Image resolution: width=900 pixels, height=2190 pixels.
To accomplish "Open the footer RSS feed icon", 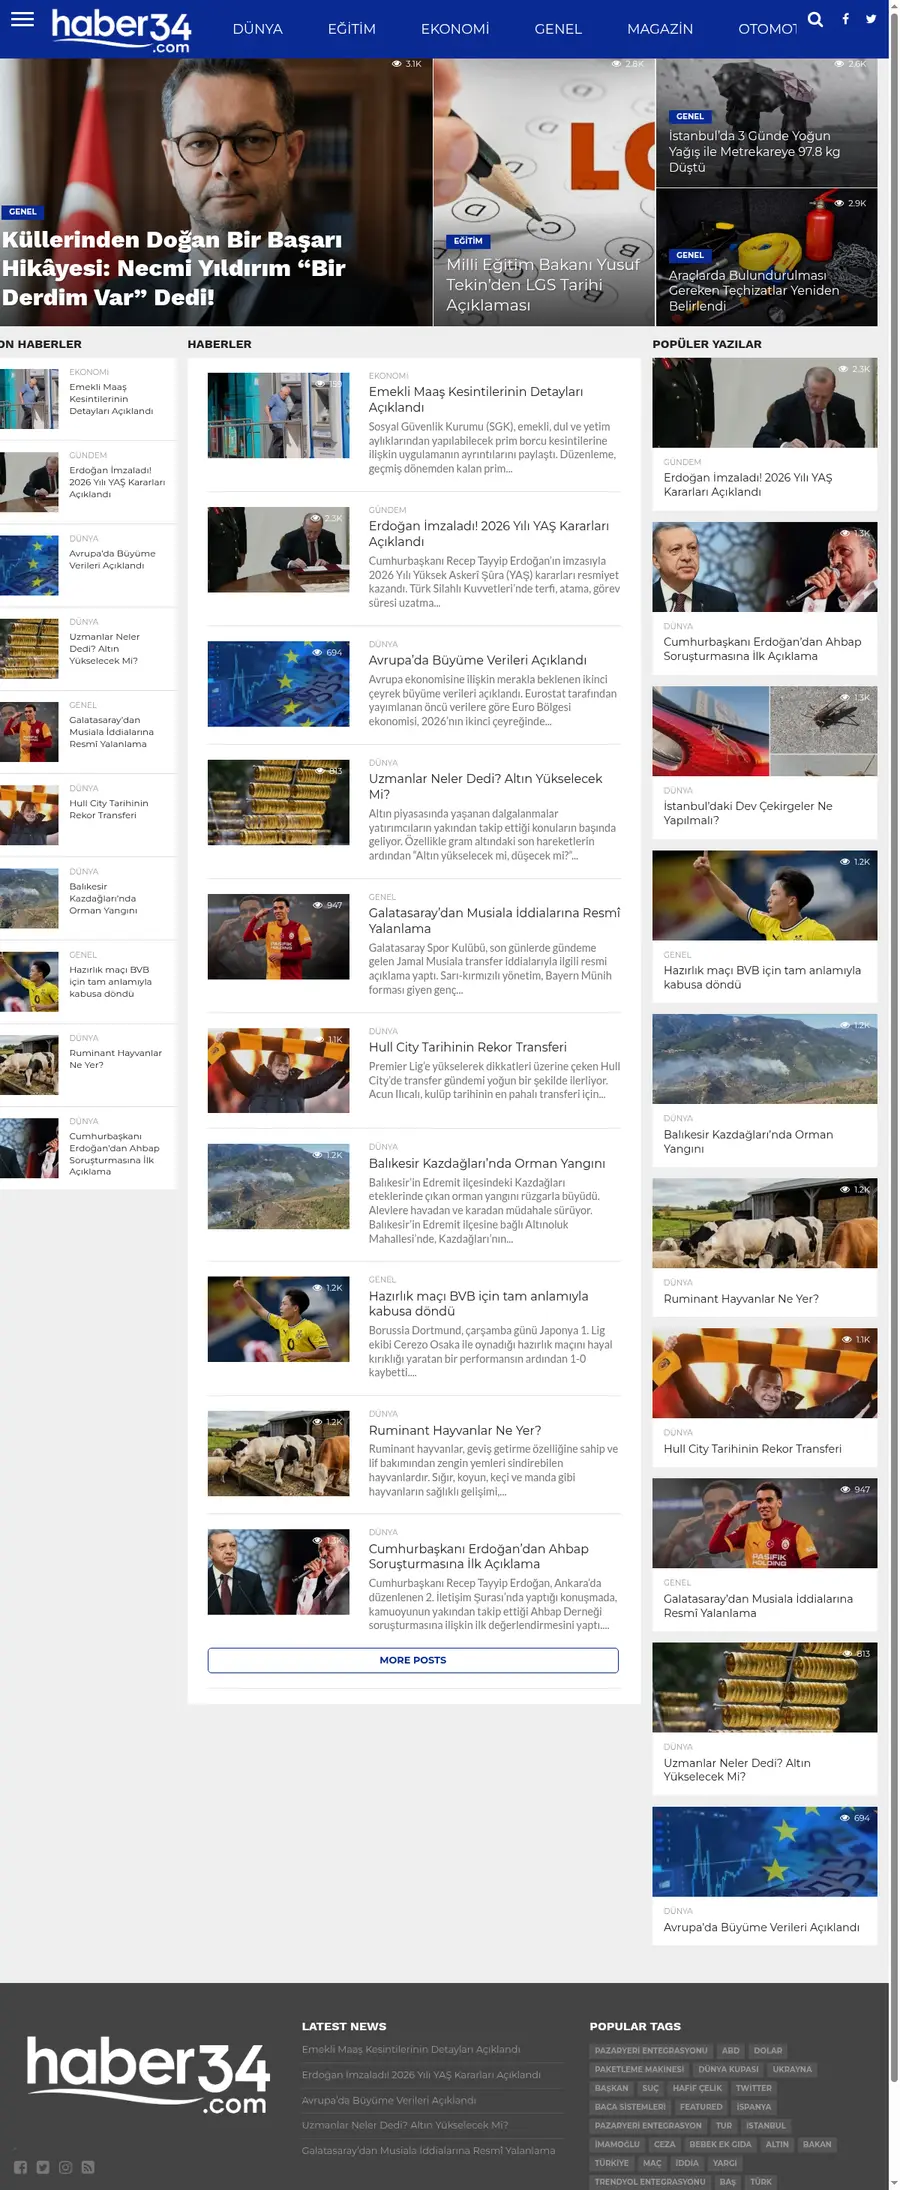I will pos(88,2167).
